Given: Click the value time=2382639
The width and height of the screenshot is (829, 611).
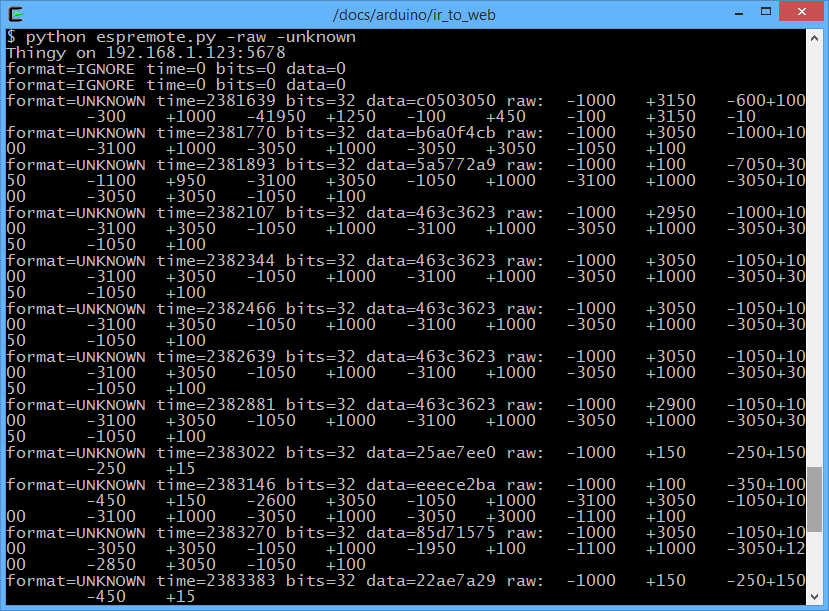Looking at the screenshot, I should tap(216, 357).
